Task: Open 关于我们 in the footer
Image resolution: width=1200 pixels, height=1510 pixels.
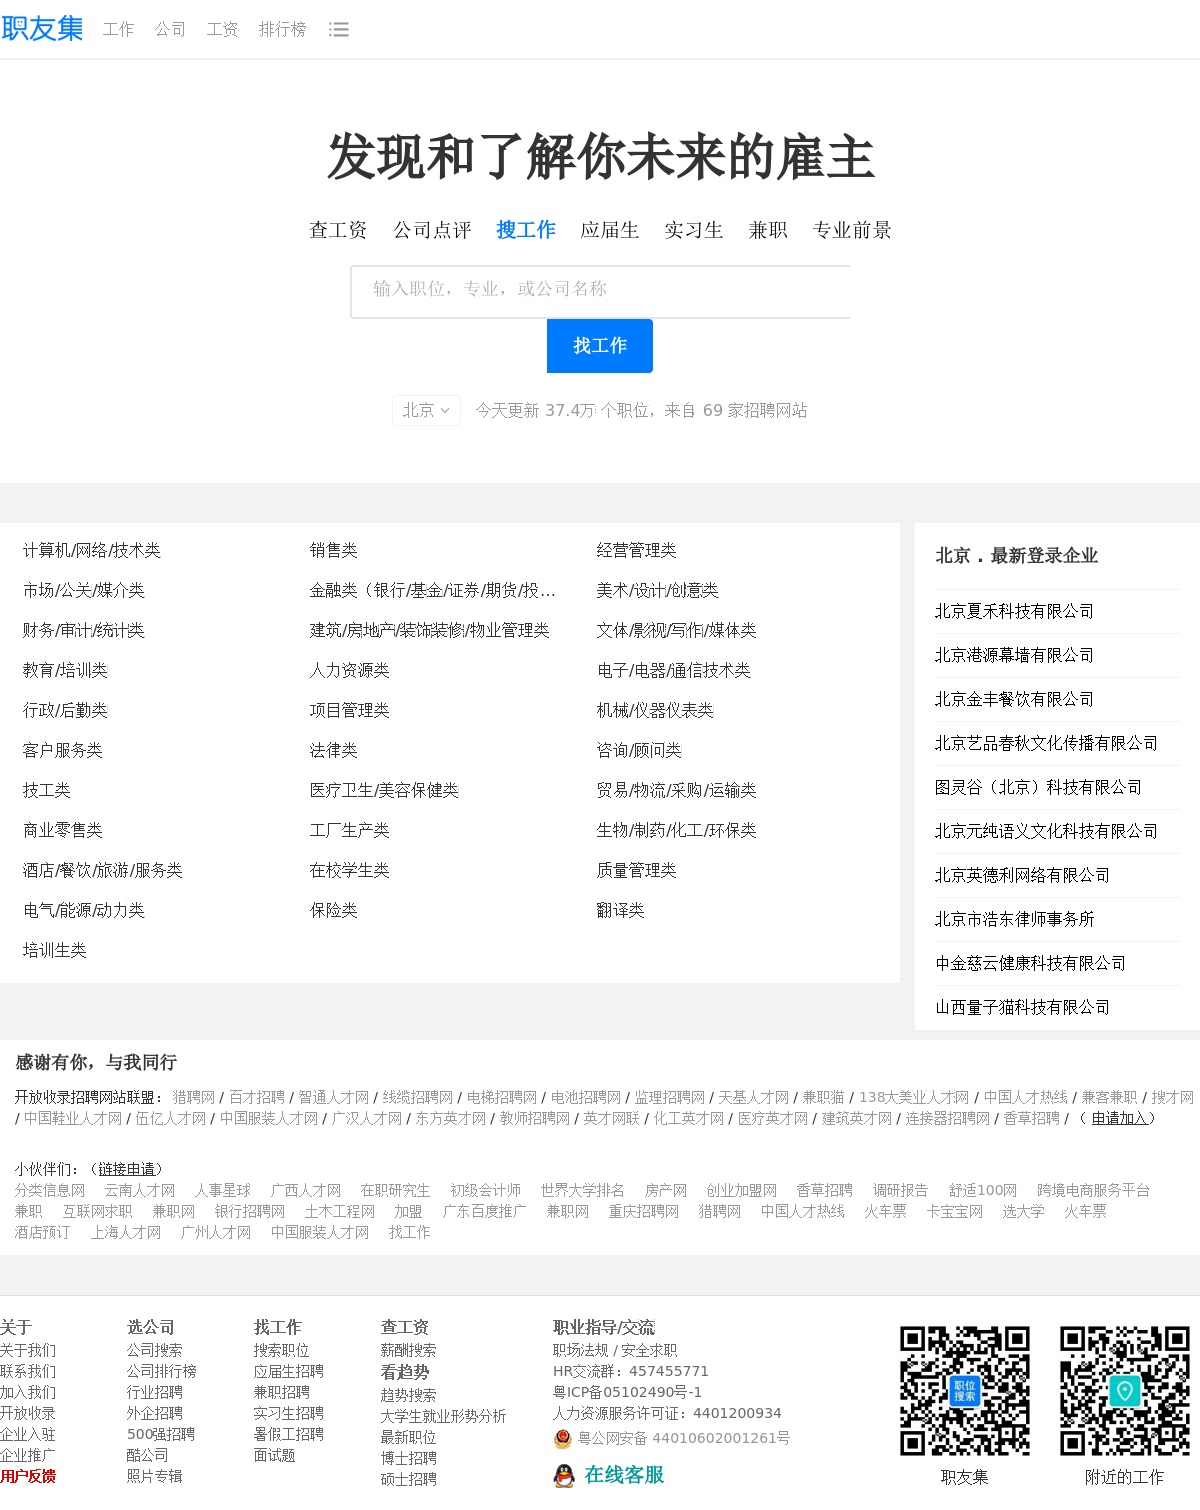Action: 28,1350
